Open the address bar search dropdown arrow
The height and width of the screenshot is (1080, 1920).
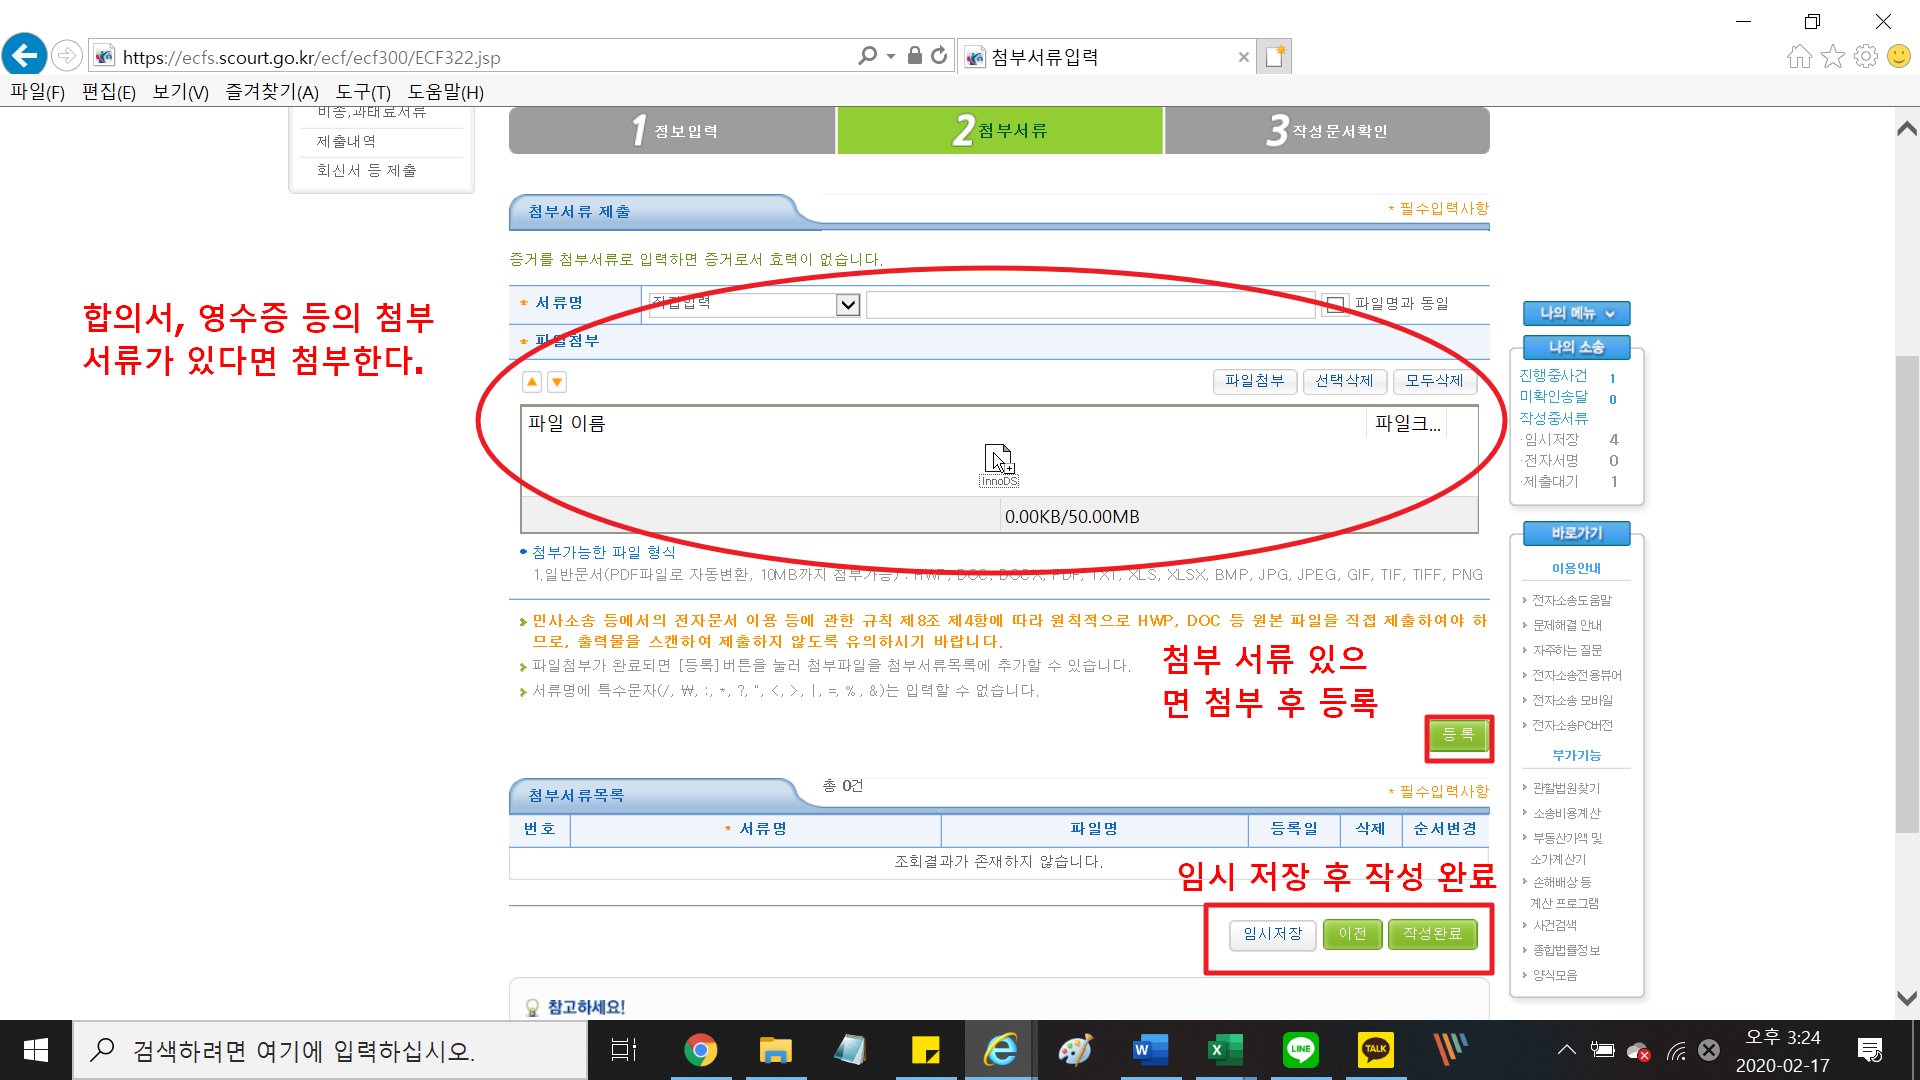click(891, 57)
